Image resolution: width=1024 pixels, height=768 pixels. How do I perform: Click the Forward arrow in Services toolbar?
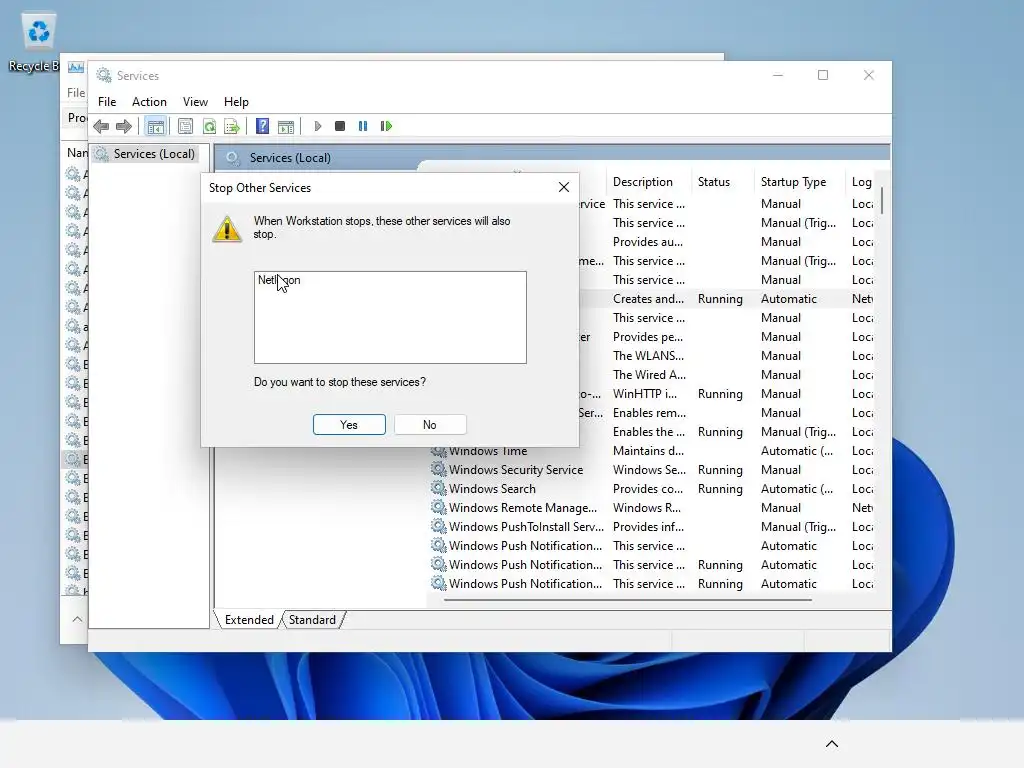[x=123, y=126]
